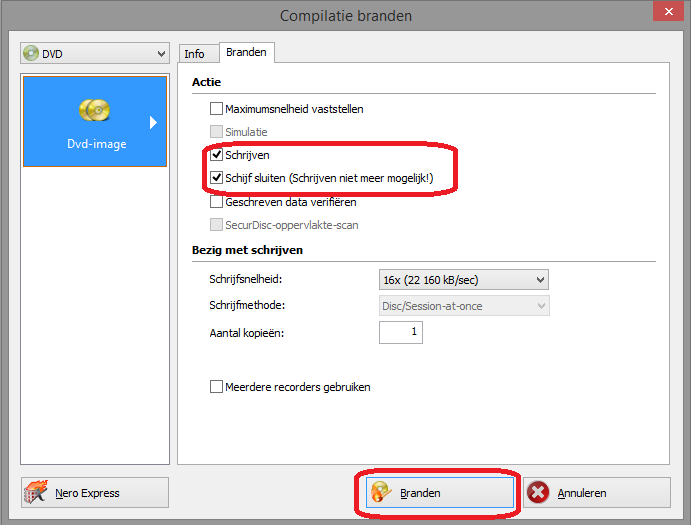Open the Schrijfmethode Disc/Session-at-once dropdown
The height and width of the screenshot is (525, 691).
click(464, 305)
